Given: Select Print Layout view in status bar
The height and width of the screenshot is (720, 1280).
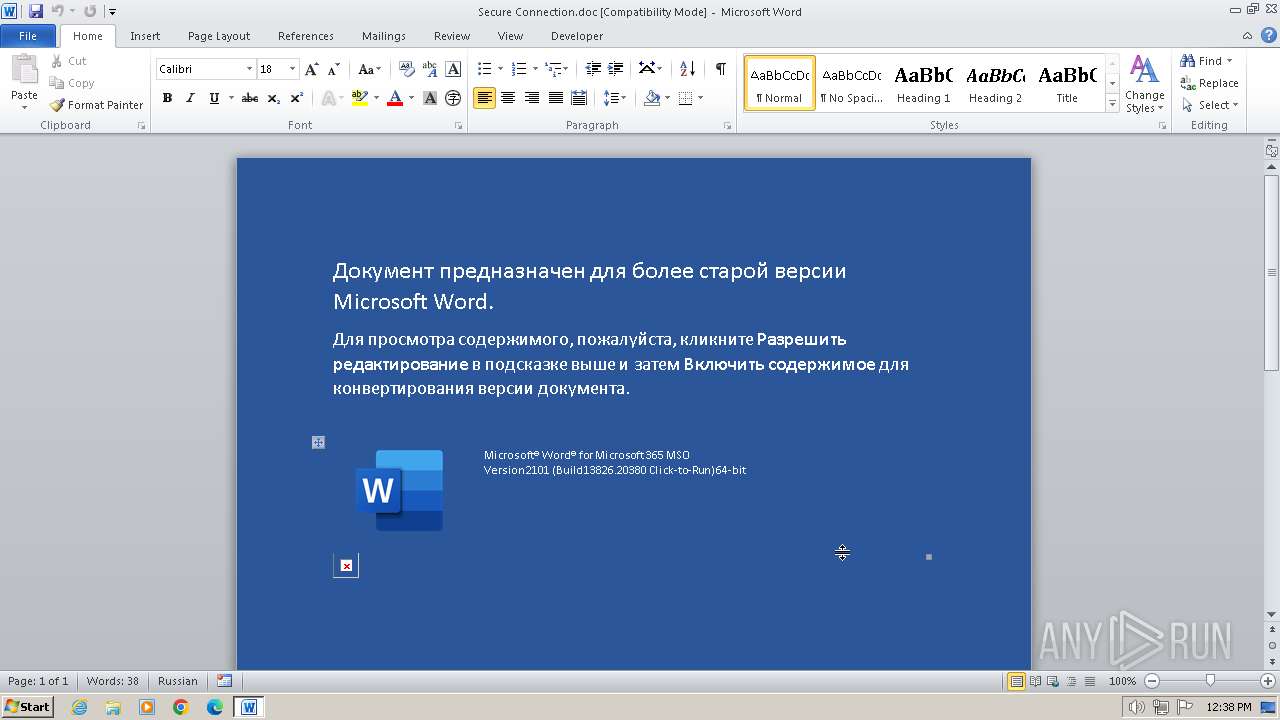Looking at the screenshot, I should click(x=1016, y=681).
